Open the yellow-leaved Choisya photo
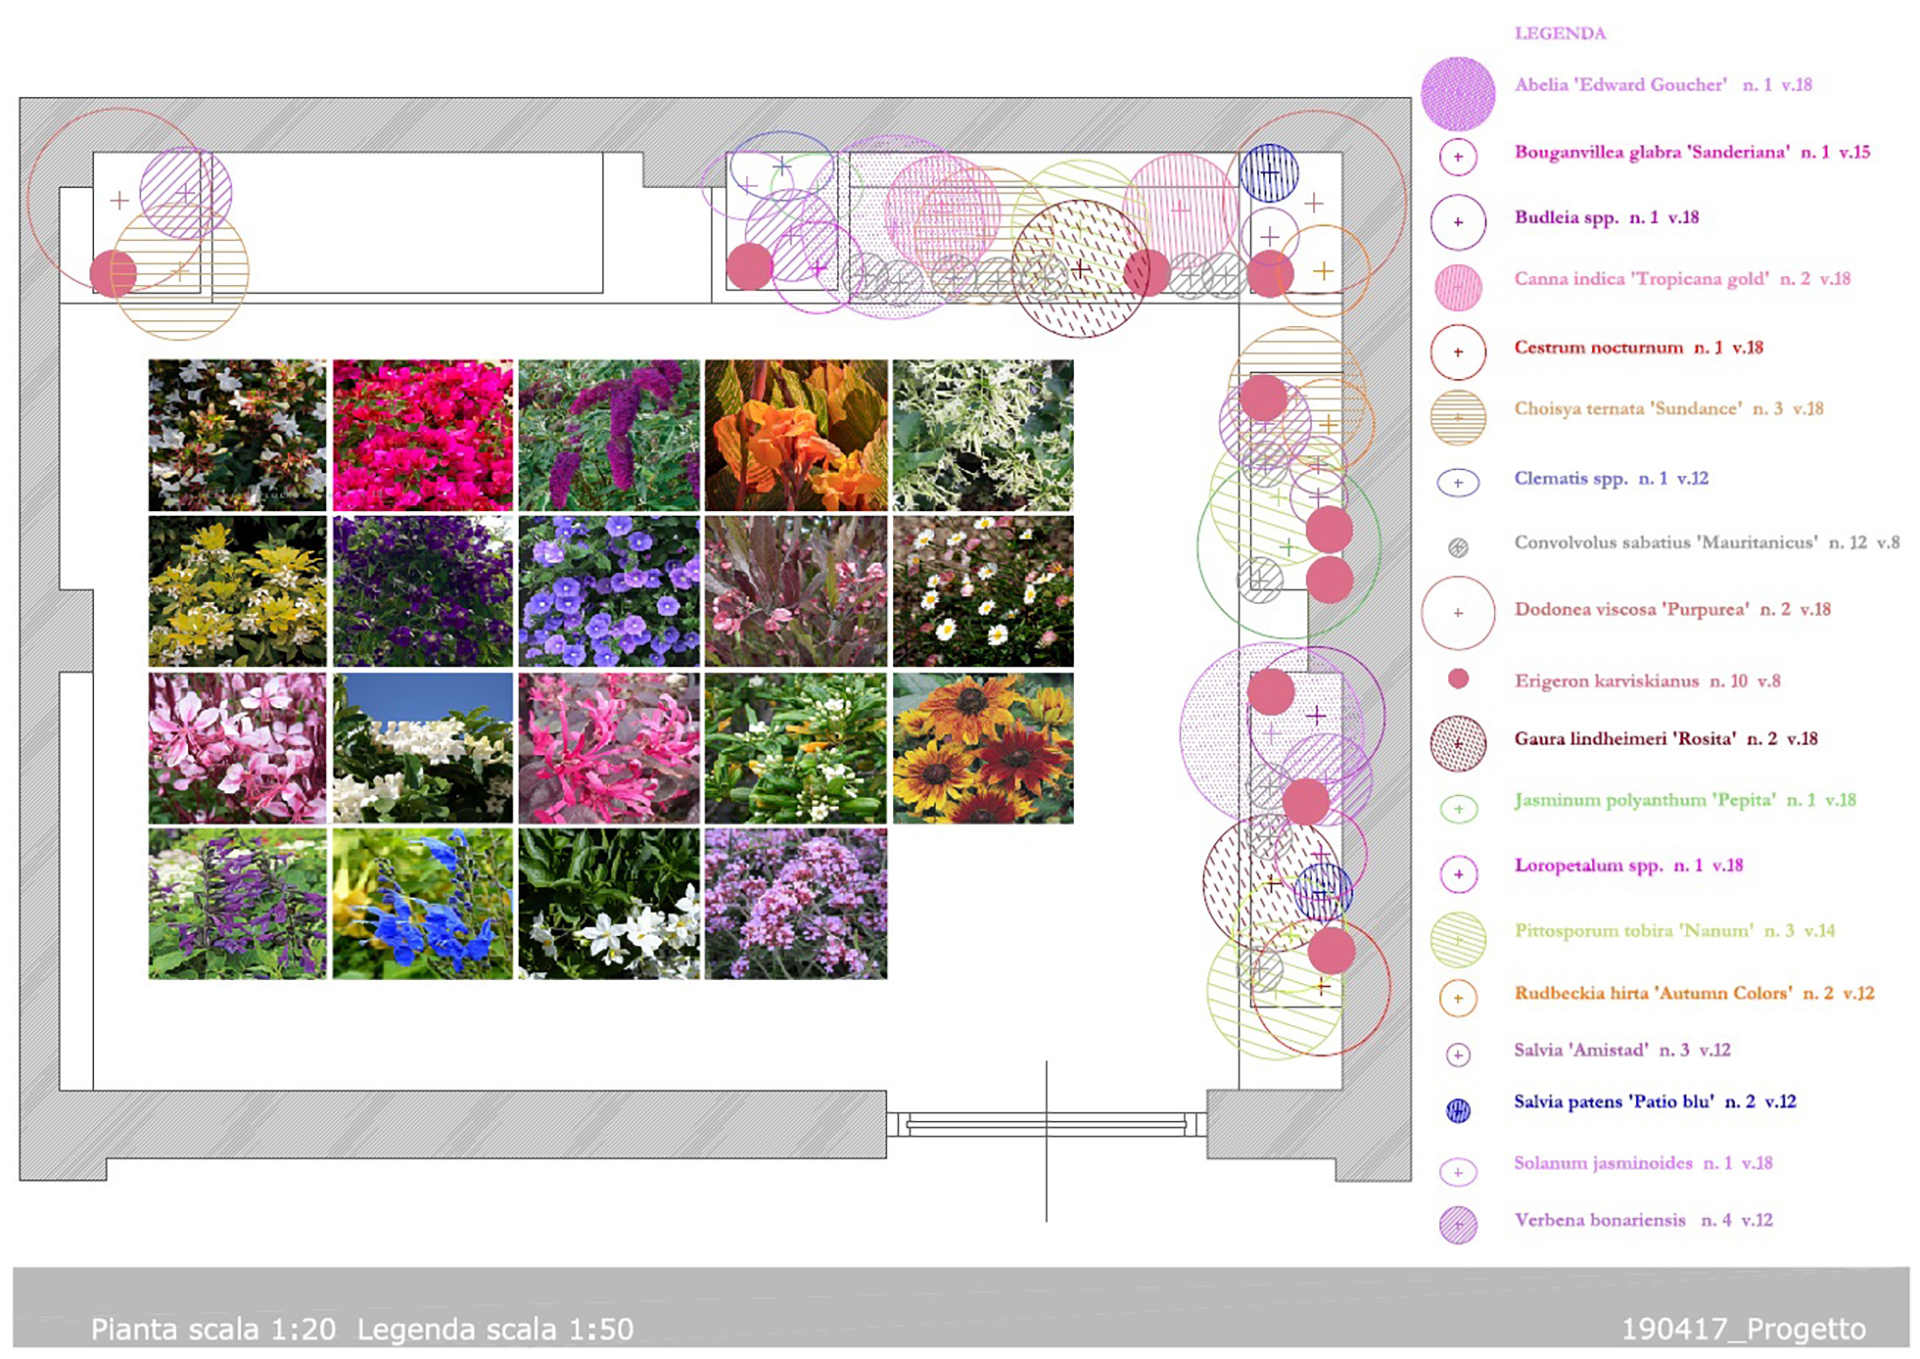This screenshot has height=1359, width=1920. [237, 591]
